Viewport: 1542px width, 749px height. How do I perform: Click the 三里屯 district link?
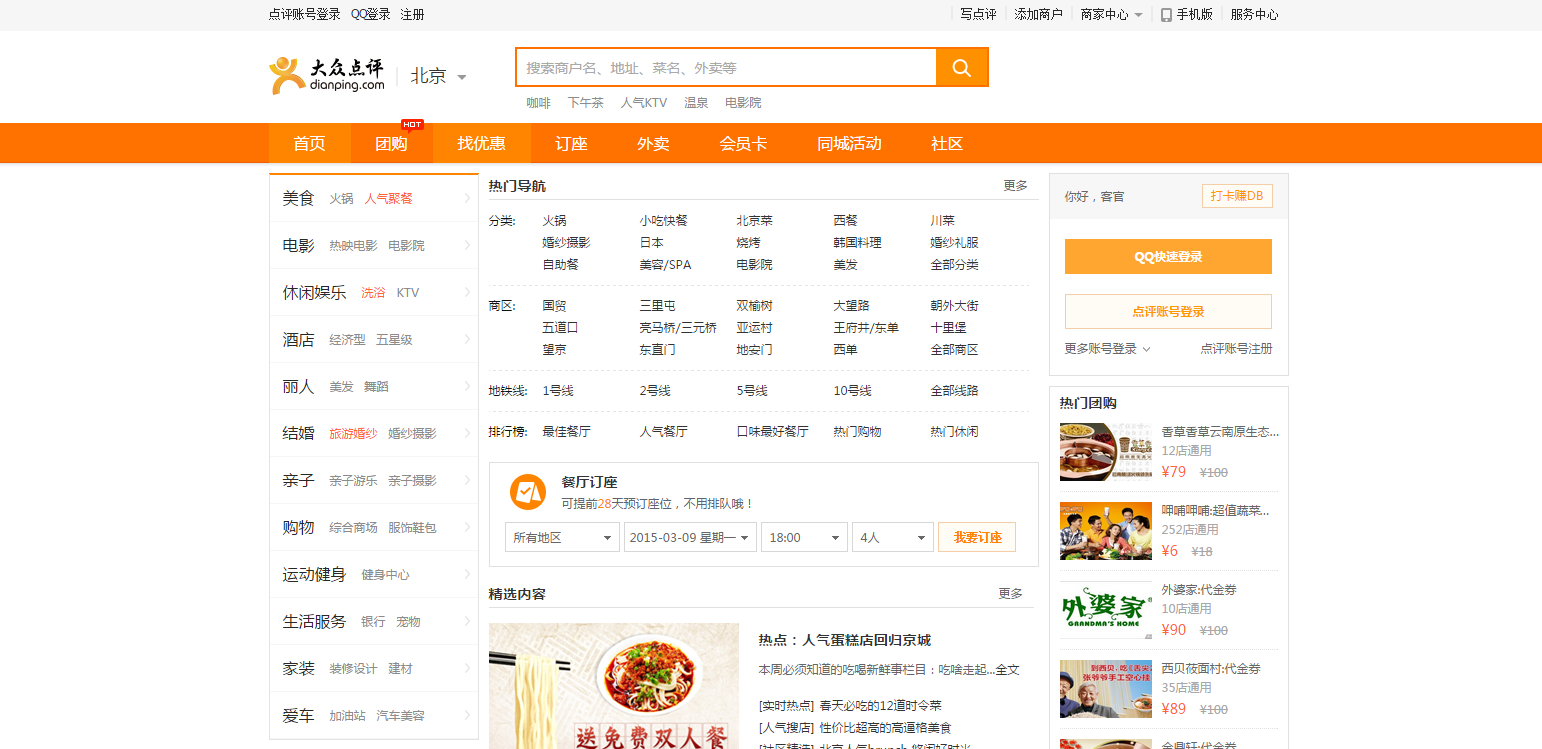click(x=657, y=306)
